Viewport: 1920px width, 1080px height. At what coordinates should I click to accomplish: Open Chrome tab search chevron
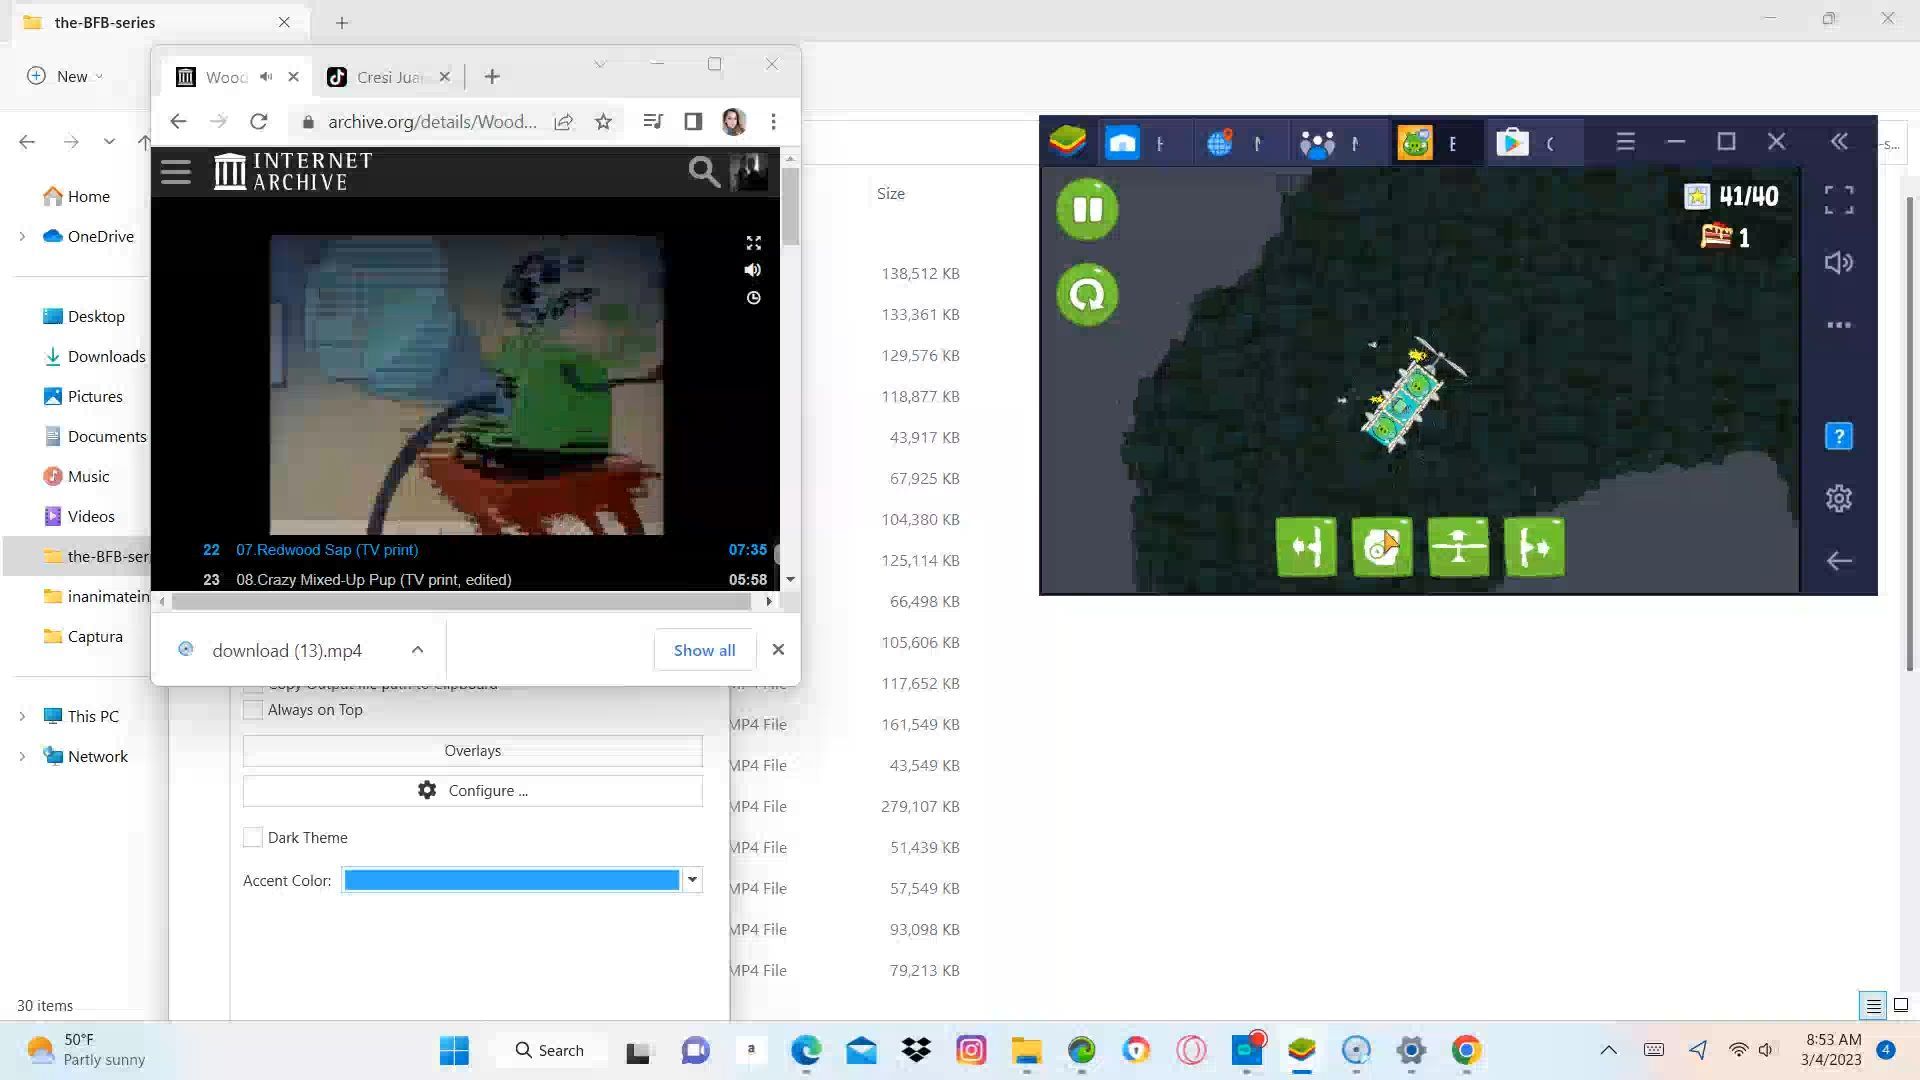[x=600, y=64]
